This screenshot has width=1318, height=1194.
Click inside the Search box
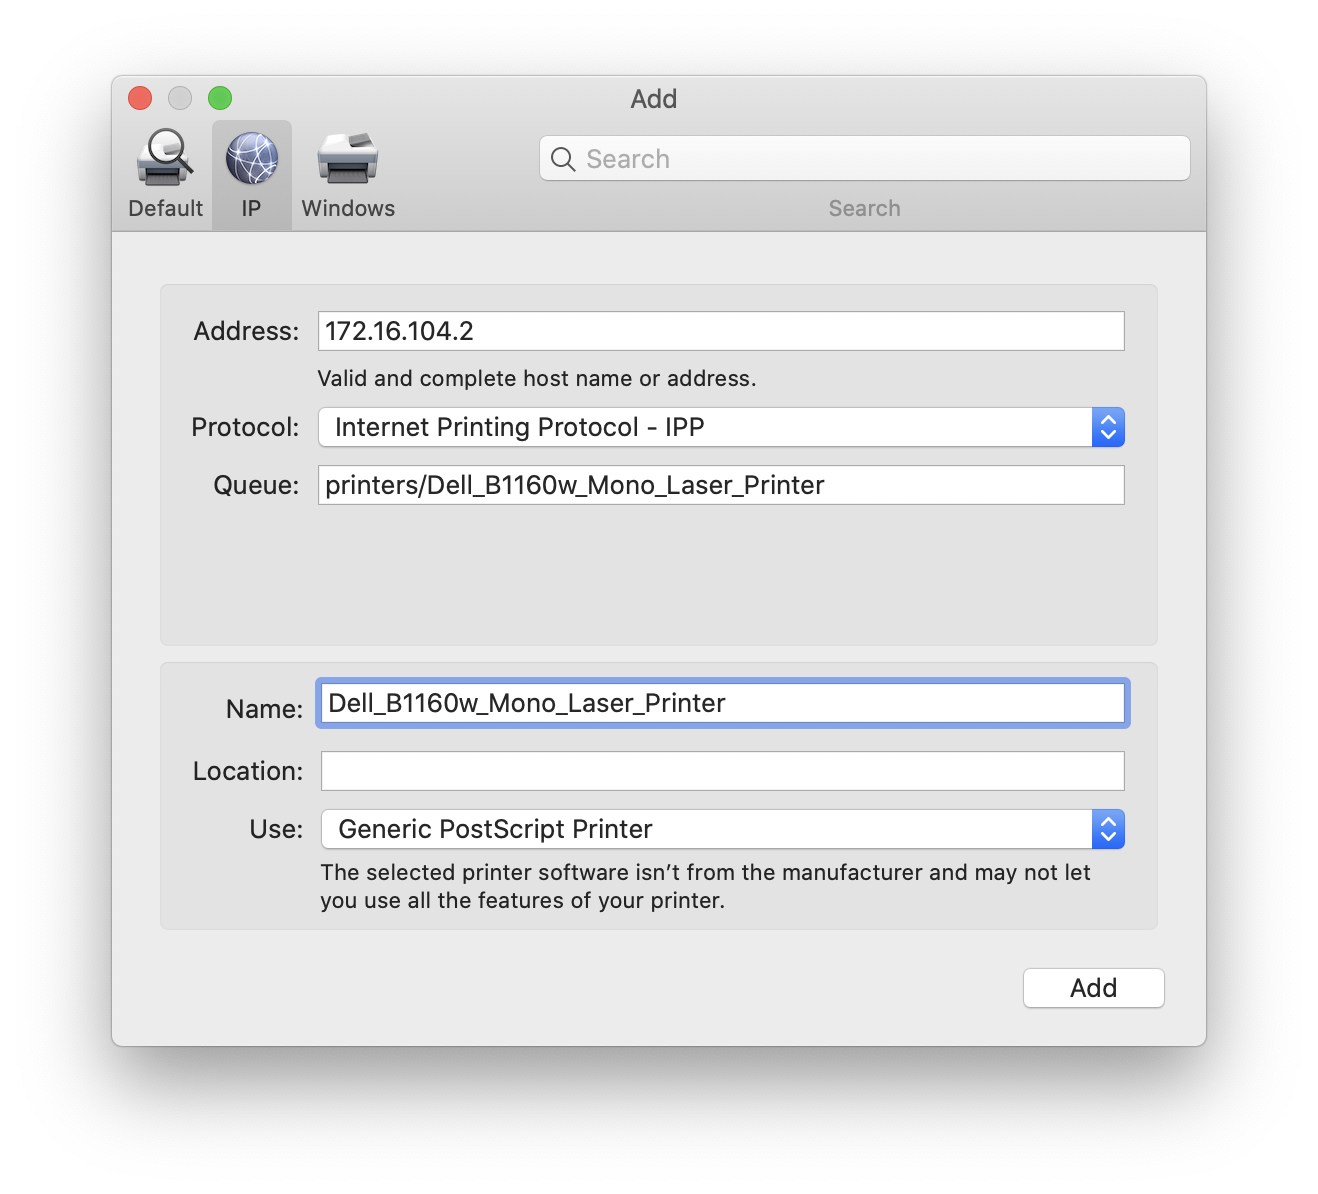tap(864, 158)
